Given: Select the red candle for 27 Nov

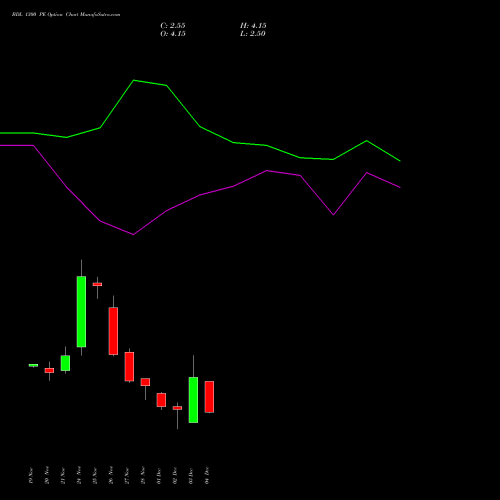Looking at the screenshot, I should [x=129, y=367].
